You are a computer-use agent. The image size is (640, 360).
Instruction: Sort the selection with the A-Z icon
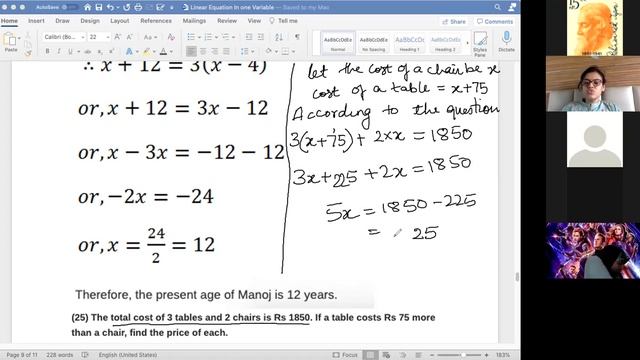click(279, 37)
